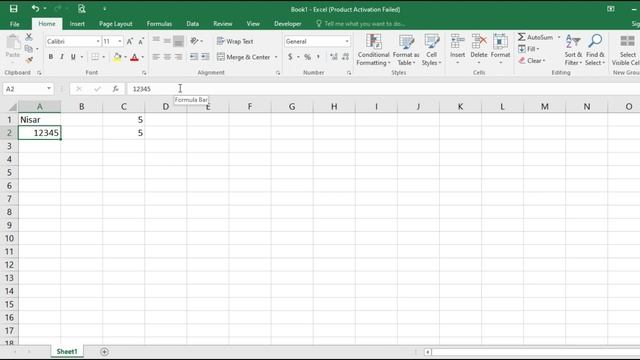Decrease font size with small A icon
The width and height of the screenshot is (640, 360).
(x=141, y=41)
